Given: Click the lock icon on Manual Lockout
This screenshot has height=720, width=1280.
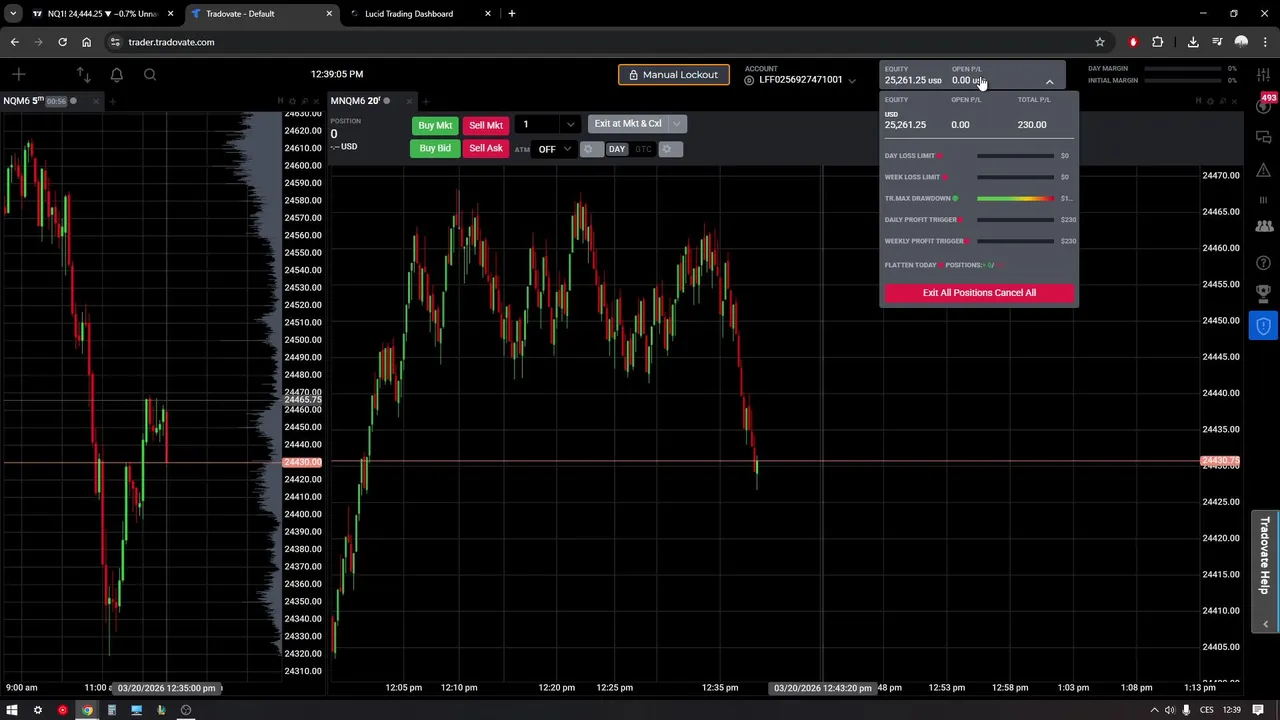Looking at the screenshot, I should (x=633, y=75).
